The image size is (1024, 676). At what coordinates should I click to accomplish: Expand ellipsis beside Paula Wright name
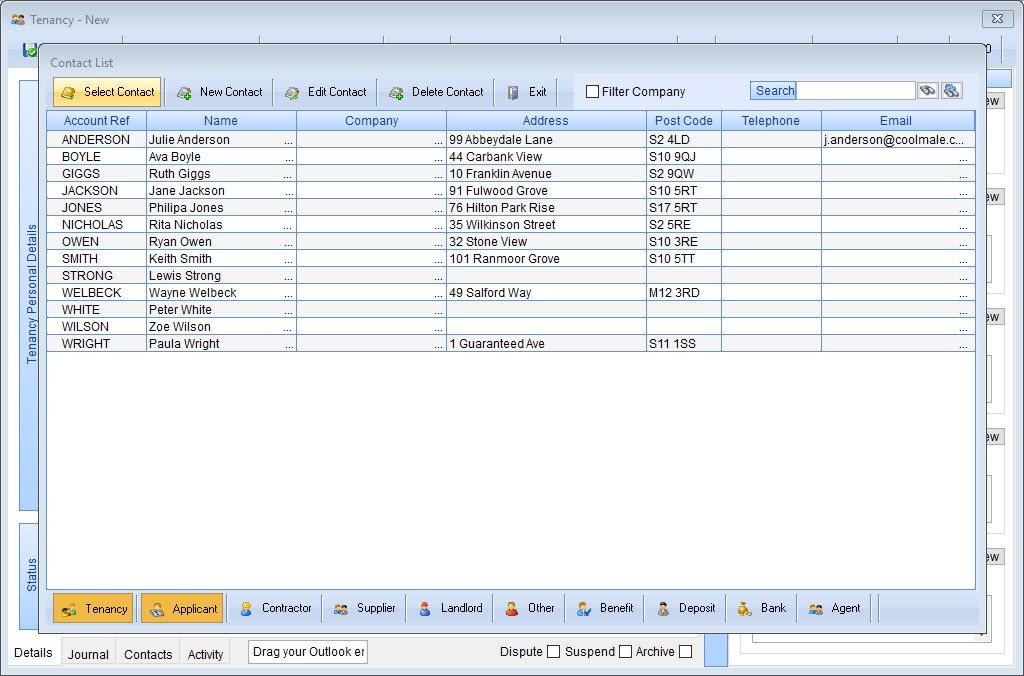click(x=289, y=344)
